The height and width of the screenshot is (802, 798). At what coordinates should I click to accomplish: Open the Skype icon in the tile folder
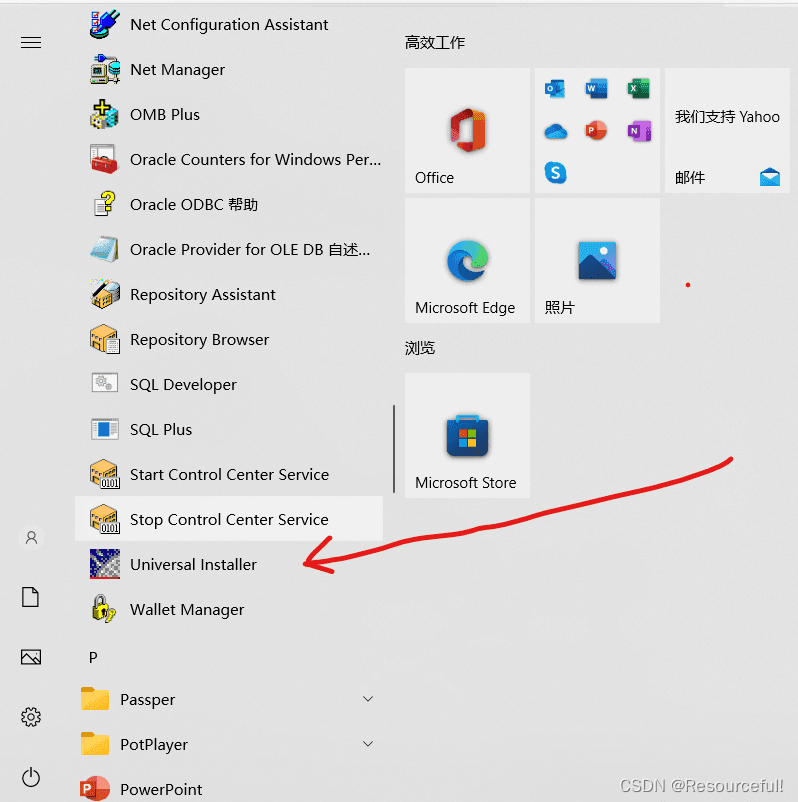556,173
